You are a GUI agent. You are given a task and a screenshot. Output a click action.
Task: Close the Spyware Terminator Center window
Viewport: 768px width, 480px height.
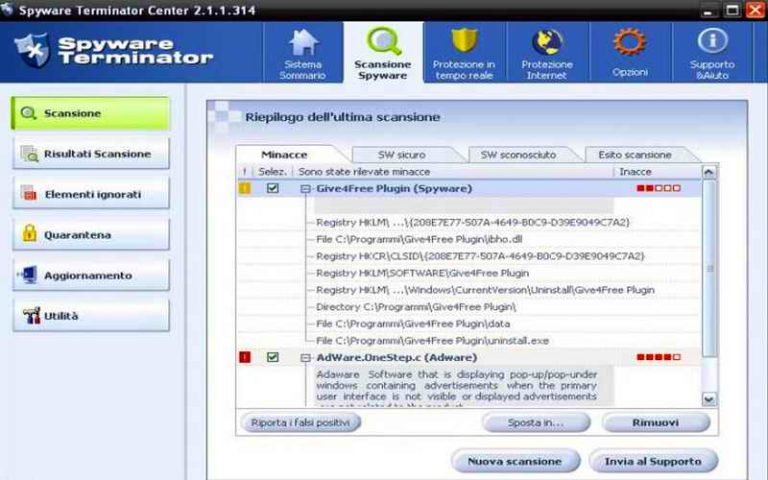tap(756, 10)
